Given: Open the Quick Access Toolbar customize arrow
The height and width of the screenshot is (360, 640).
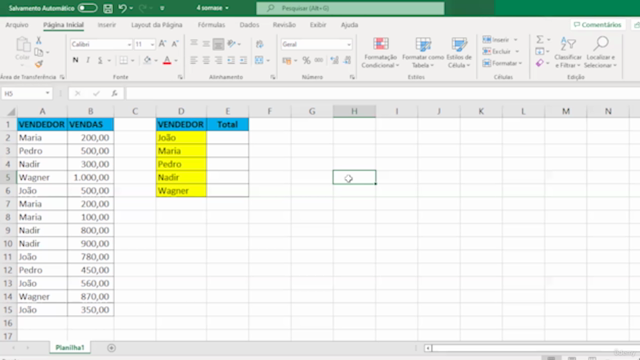Looking at the screenshot, I should [162, 8].
